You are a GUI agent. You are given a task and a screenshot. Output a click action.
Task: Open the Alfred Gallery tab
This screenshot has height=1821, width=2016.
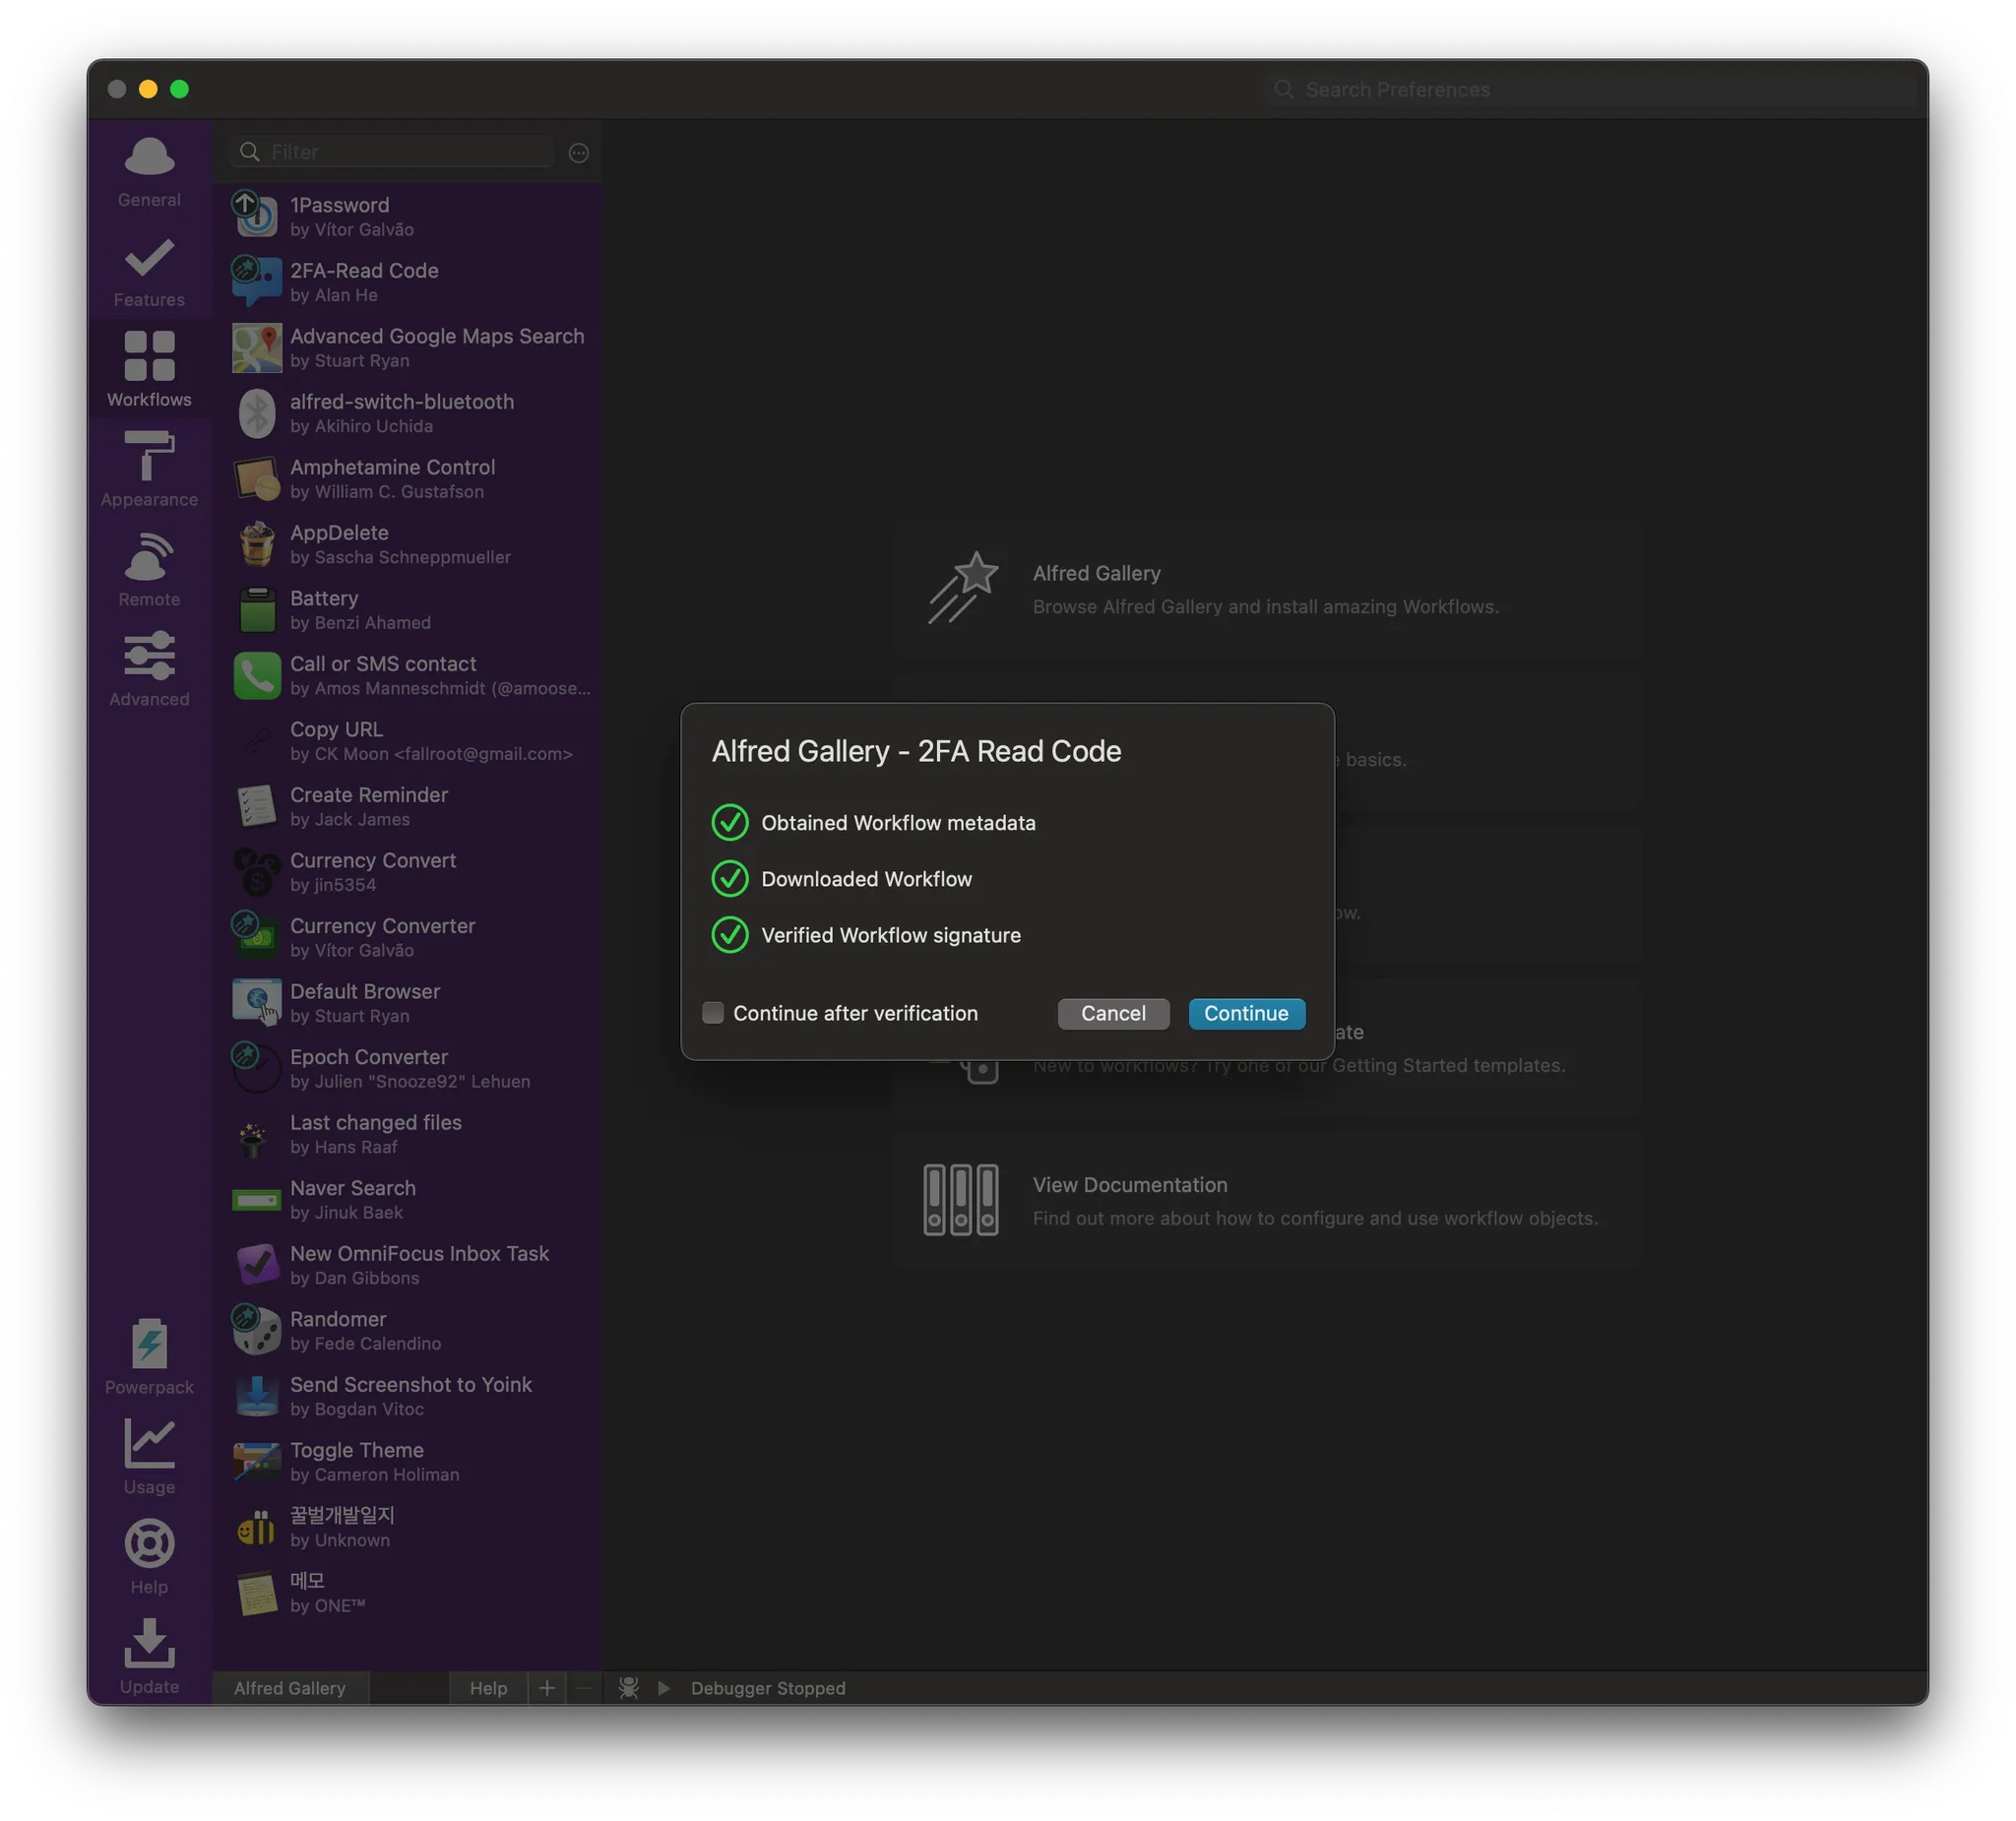[289, 1688]
